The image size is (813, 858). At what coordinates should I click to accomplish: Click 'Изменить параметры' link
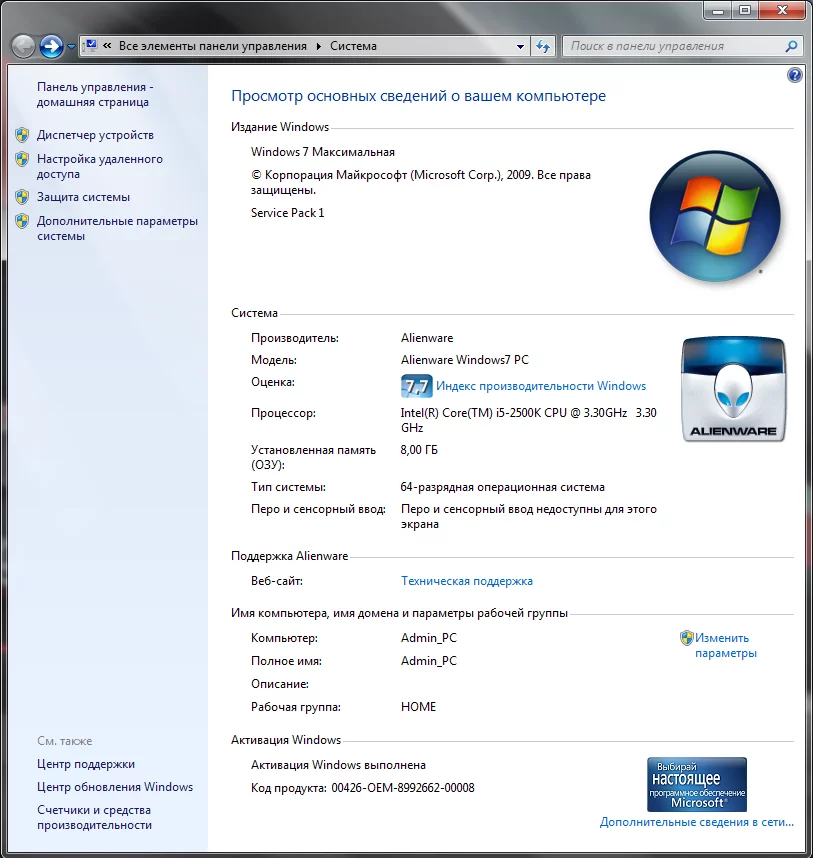coord(725,646)
